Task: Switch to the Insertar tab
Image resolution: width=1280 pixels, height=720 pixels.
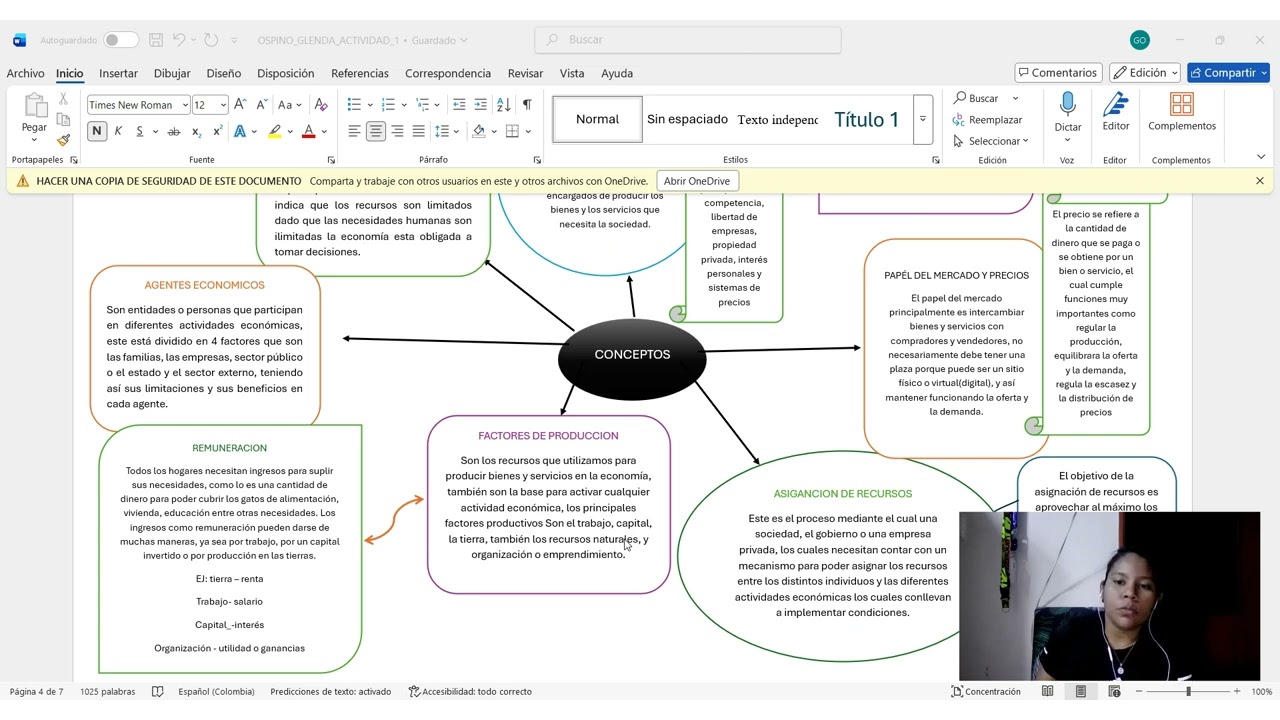Action: coord(118,73)
